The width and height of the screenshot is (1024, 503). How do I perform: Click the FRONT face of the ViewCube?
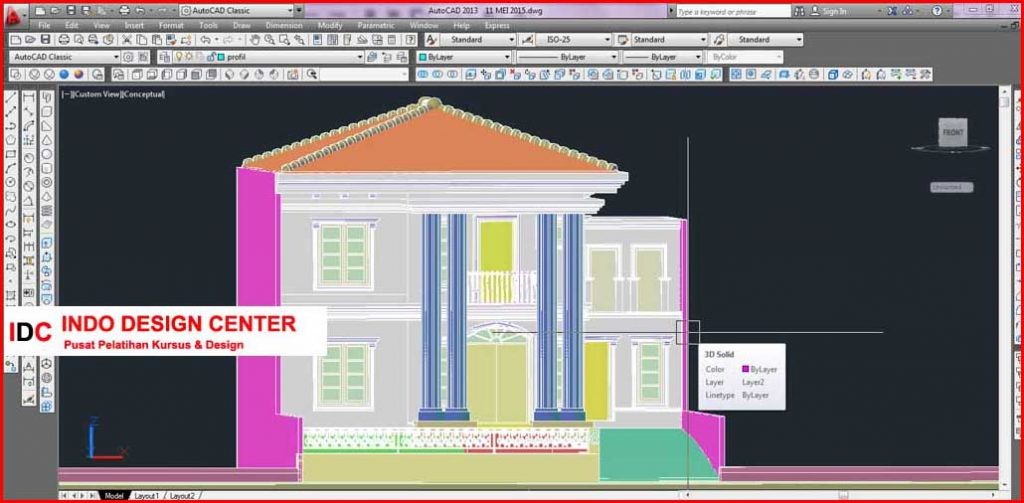tap(953, 133)
